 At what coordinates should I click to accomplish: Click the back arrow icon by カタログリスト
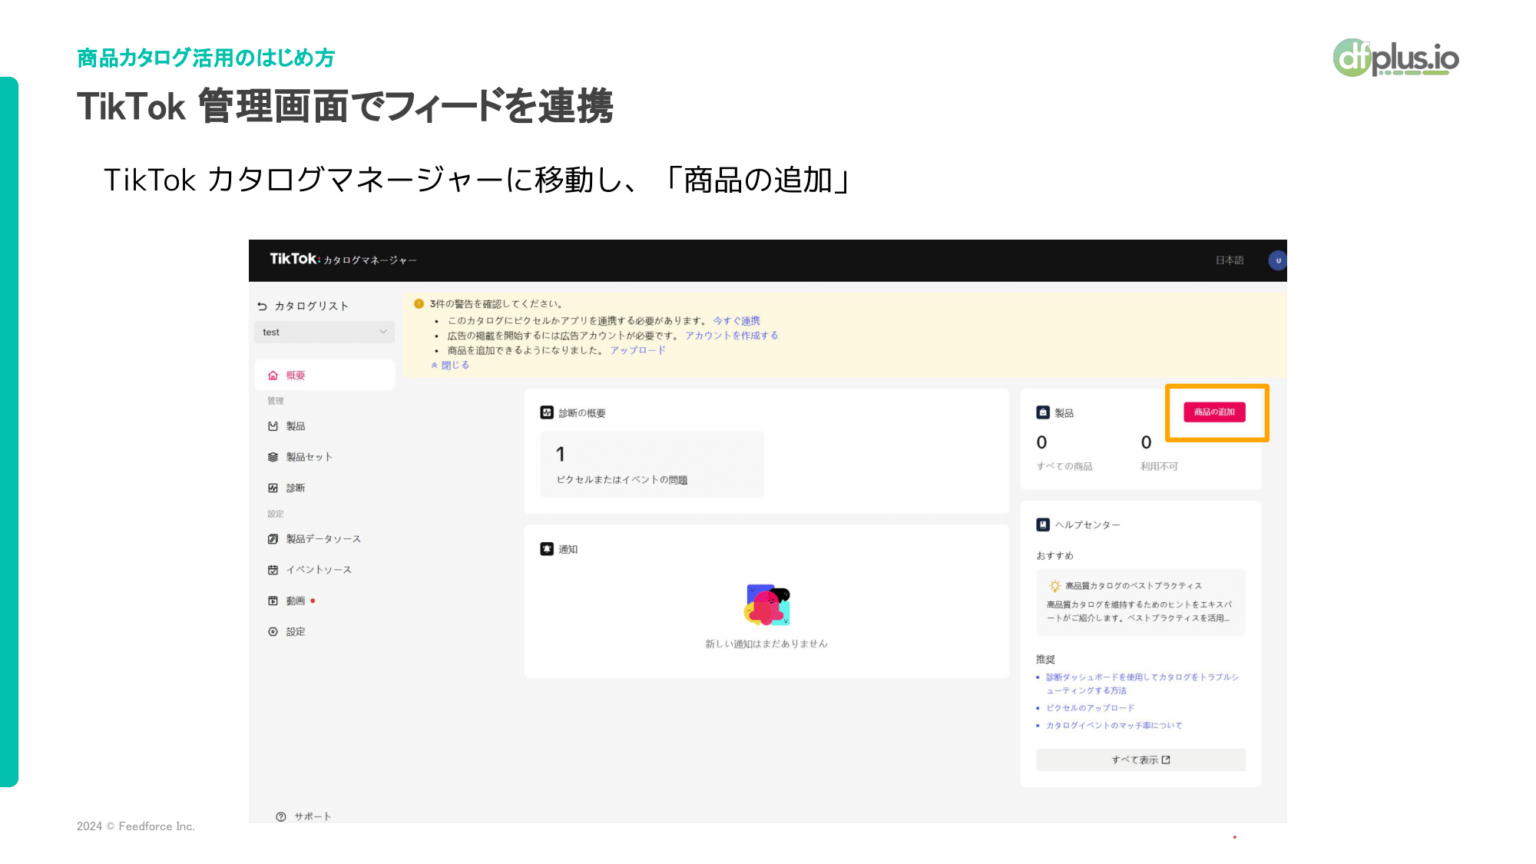pyautogui.click(x=262, y=306)
